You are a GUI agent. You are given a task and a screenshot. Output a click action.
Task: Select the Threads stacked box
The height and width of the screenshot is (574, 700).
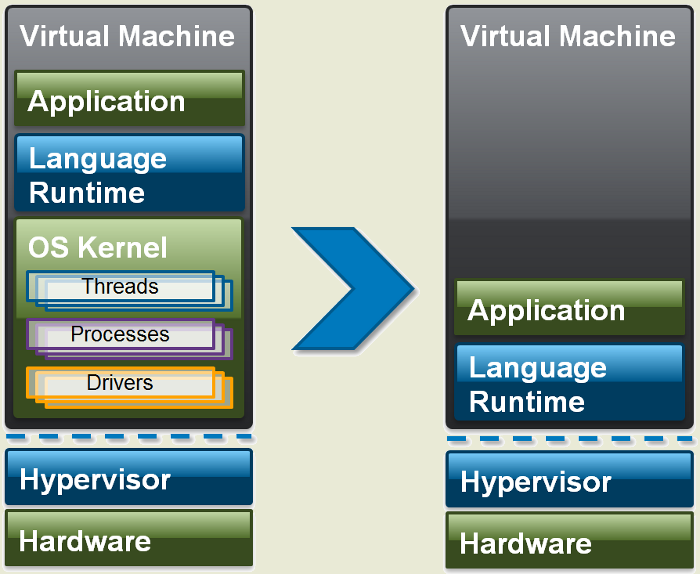tap(129, 291)
